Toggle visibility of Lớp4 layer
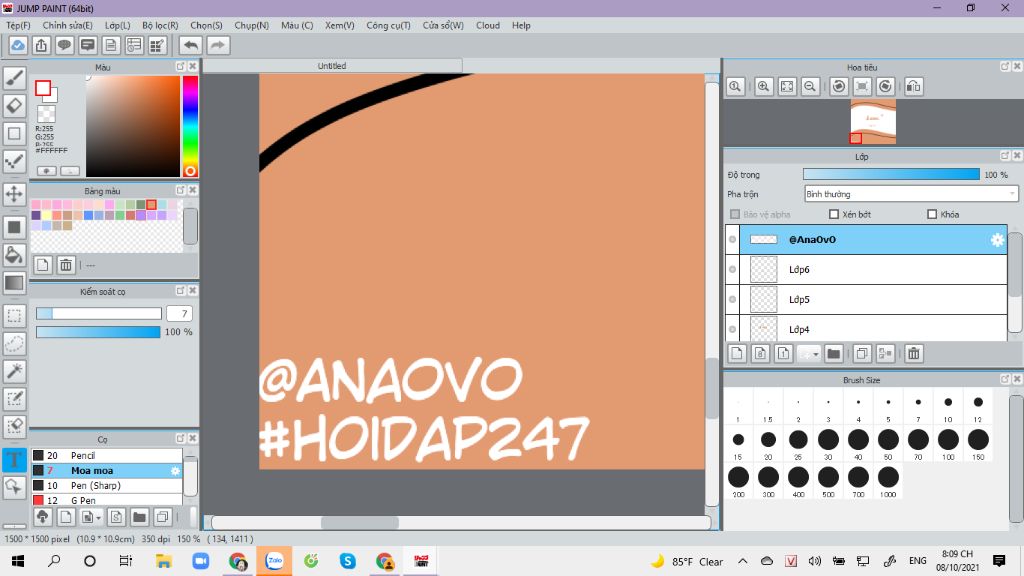This screenshot has height=576, width=1024. point(732,329)
